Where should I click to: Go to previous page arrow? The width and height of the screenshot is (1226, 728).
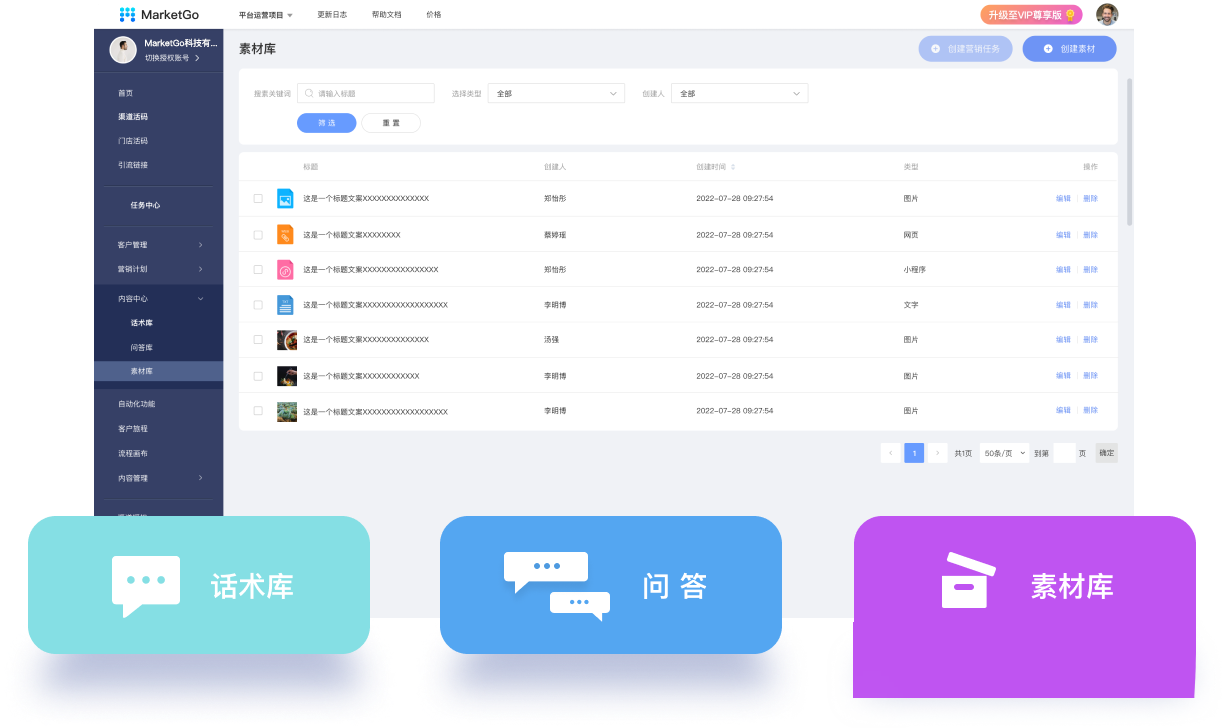click(x=890, y=453)
